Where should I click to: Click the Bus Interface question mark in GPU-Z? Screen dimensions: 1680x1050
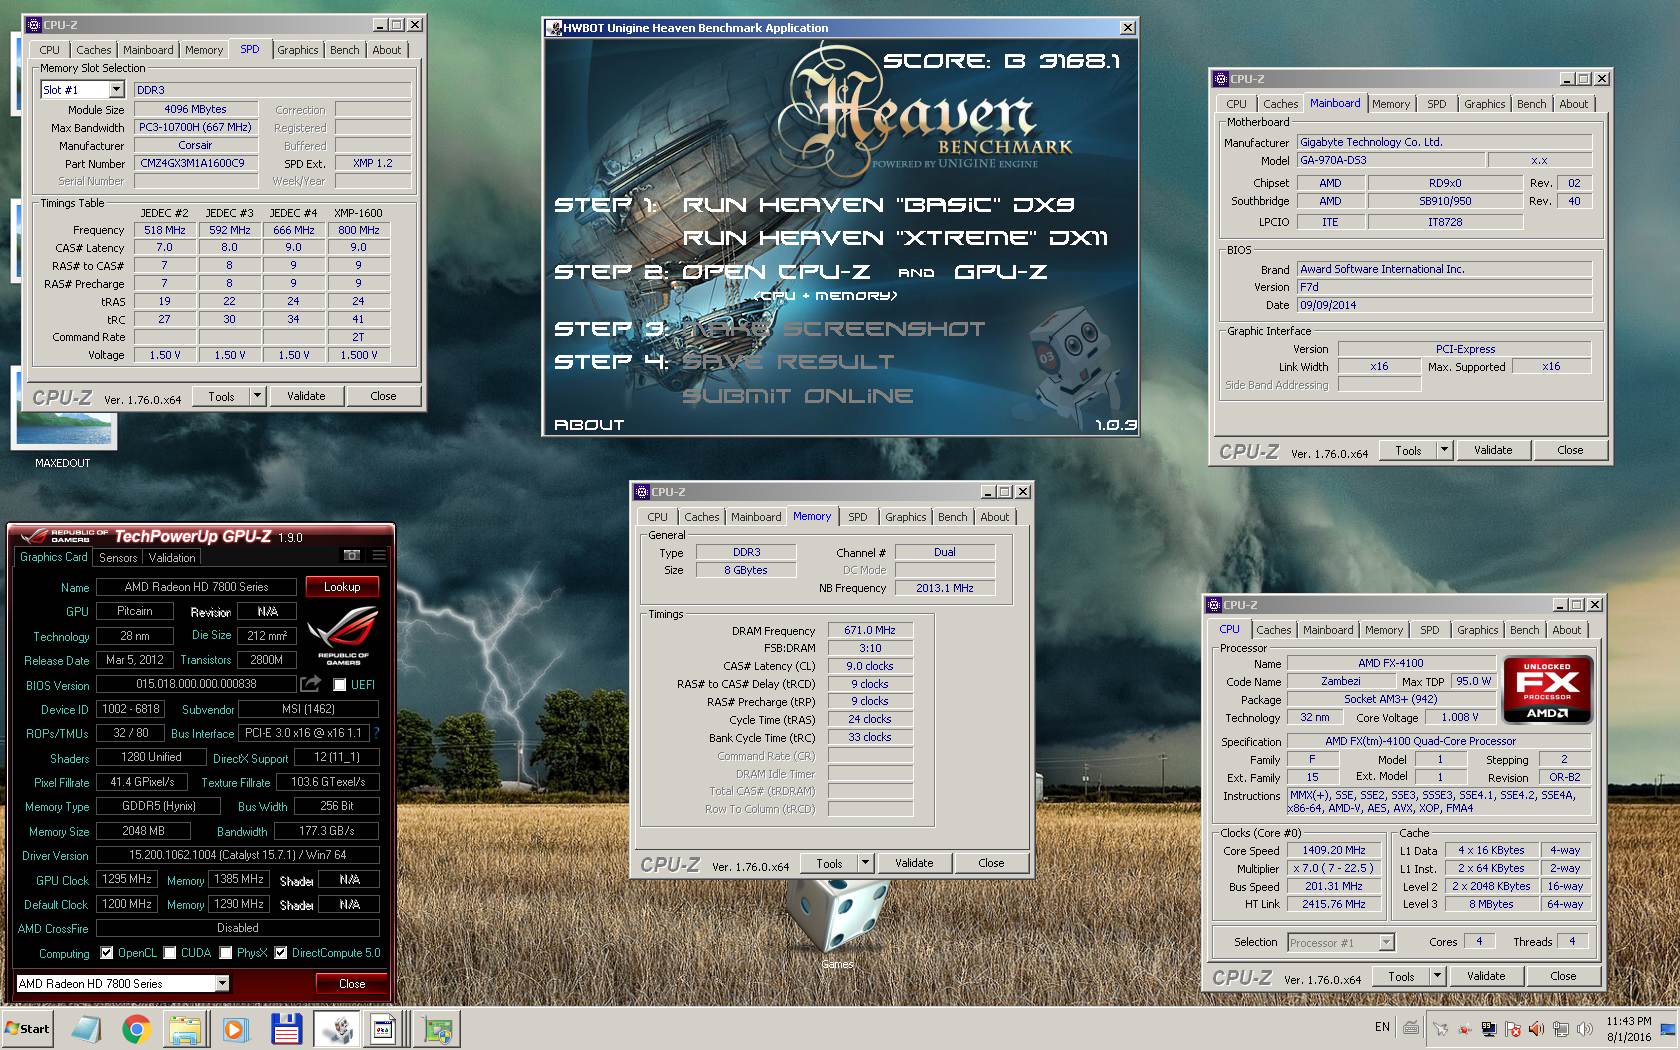tap(376, 733)
